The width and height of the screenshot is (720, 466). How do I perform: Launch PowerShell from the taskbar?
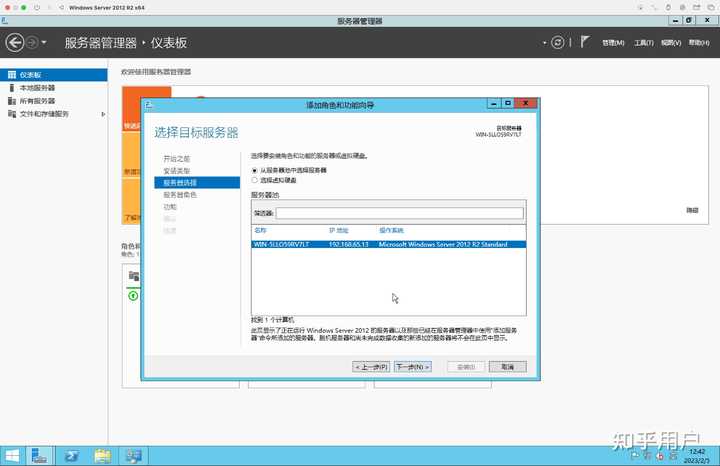71,456
